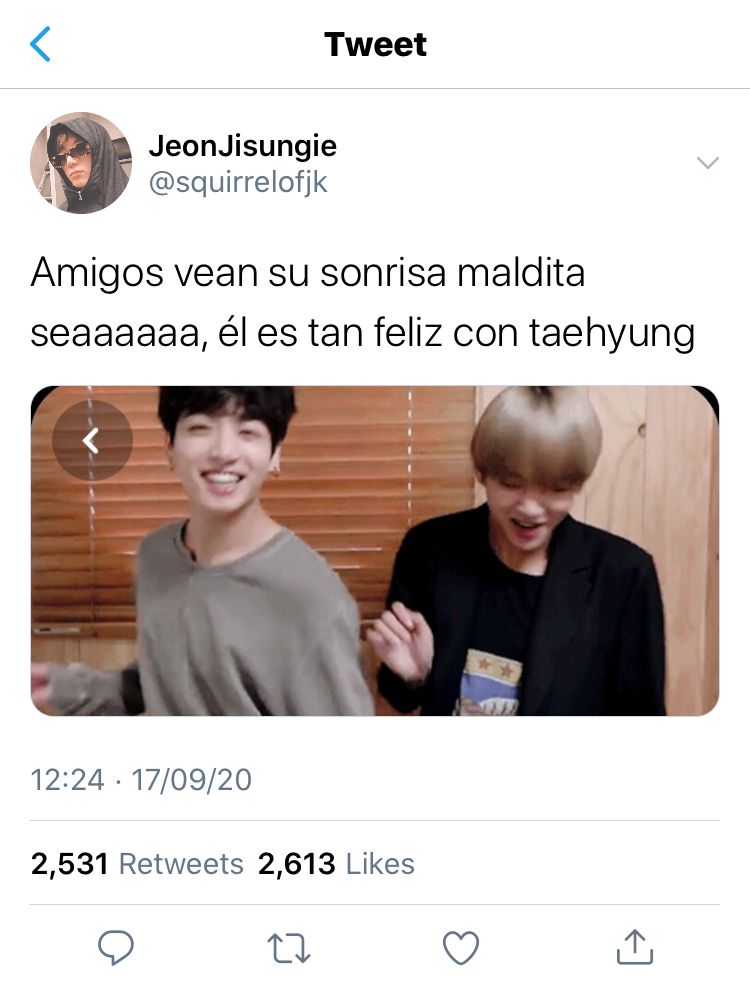Viewport: 750px width, 986px height.
Task: Tap the retweet arrows icon
Action: [x=289, y=948]
